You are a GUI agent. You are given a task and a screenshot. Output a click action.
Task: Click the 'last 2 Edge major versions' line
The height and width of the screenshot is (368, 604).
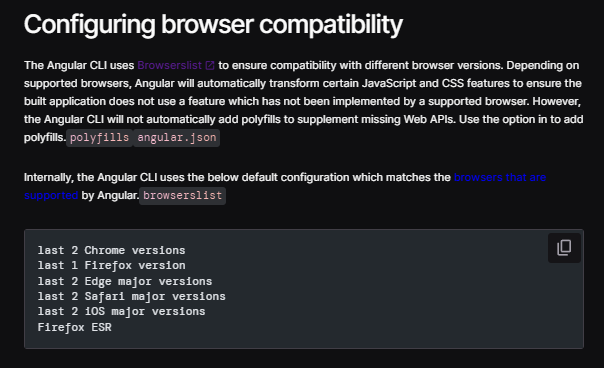125,281
